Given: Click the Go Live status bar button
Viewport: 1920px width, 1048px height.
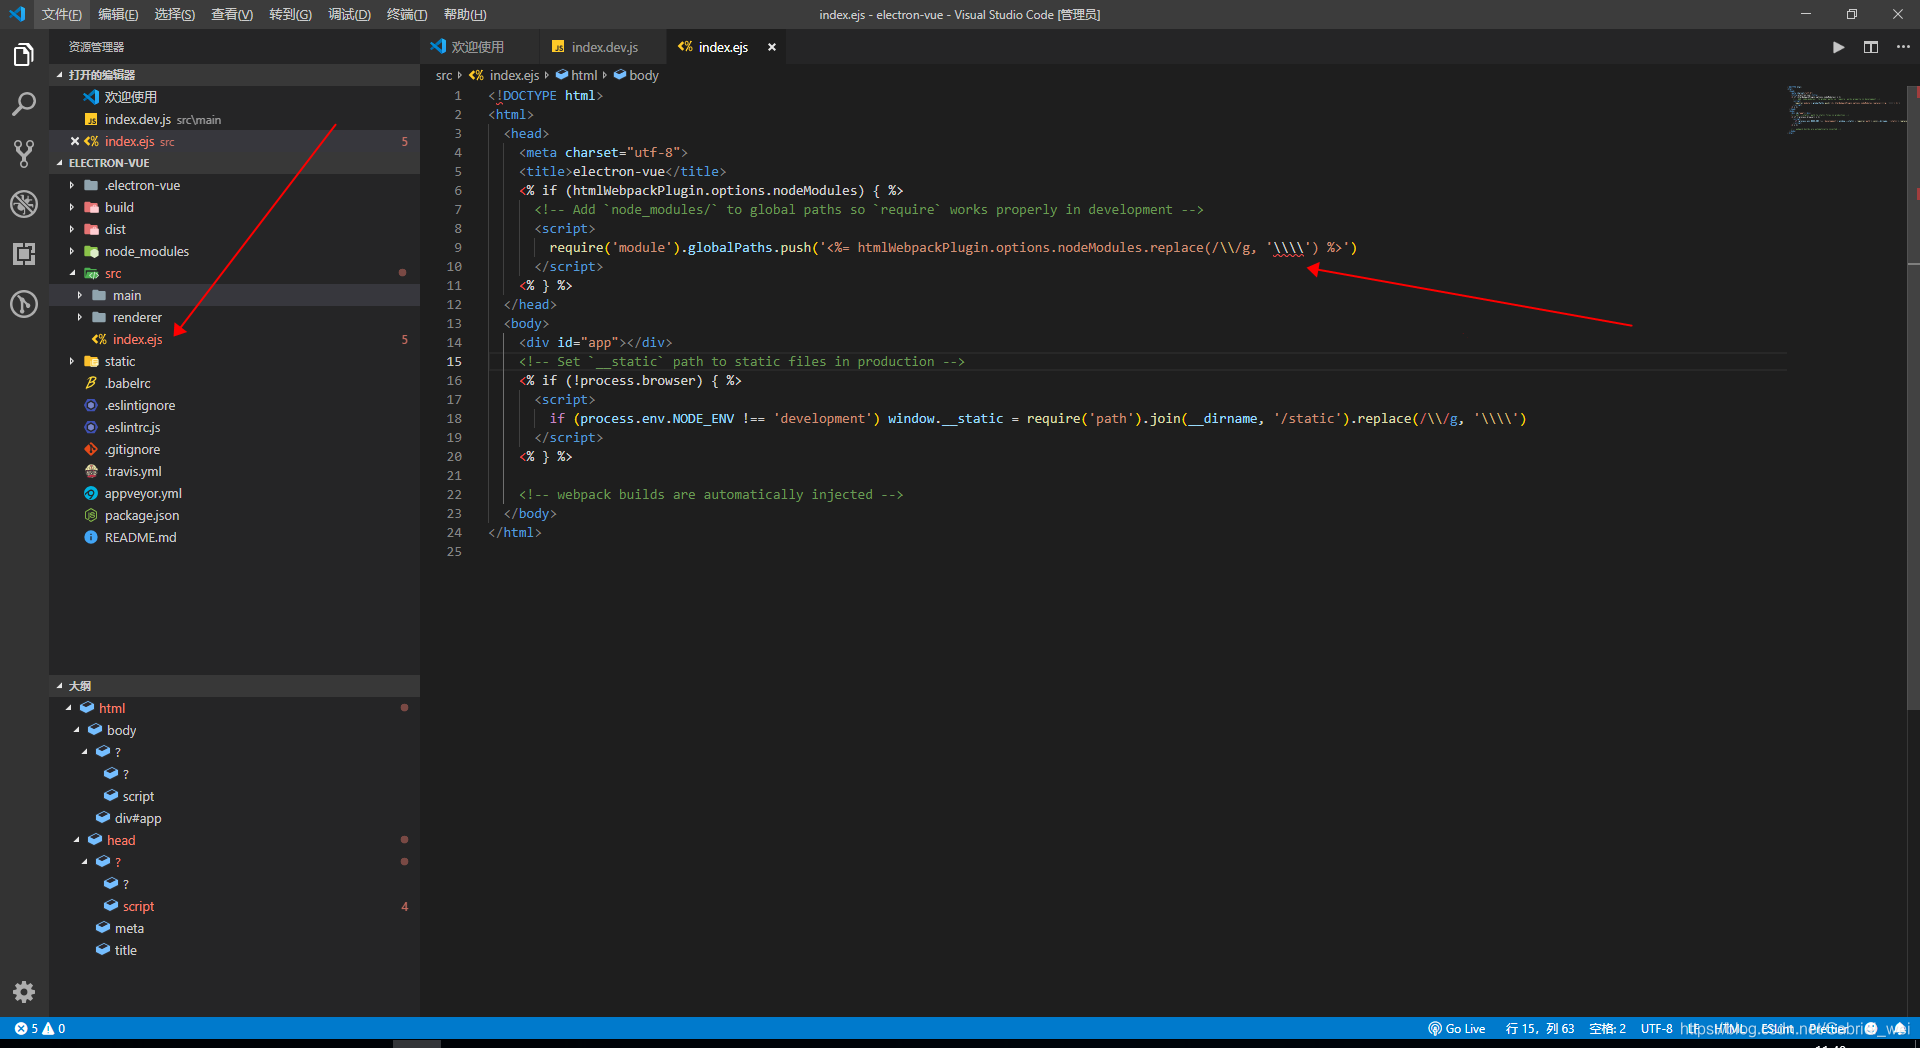Looking at the screenshot, I should 1457,1028.
